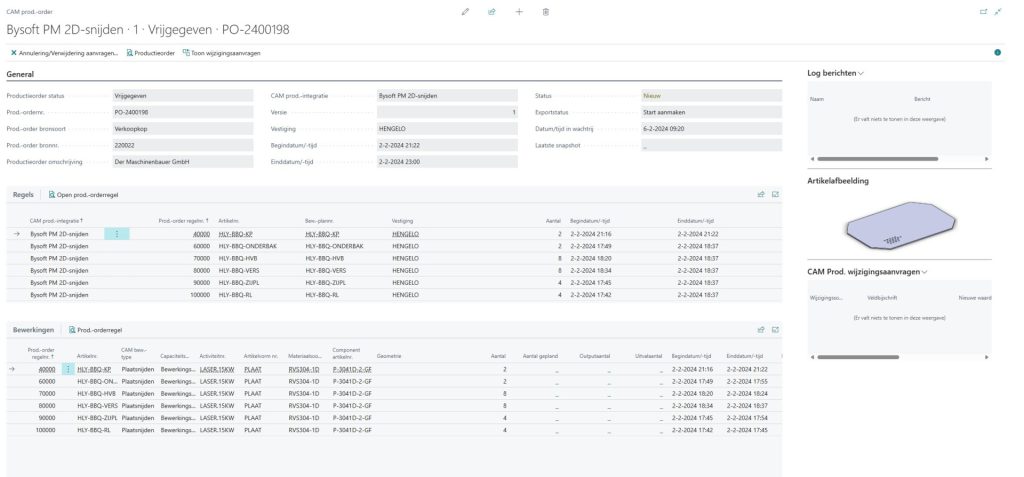Maximize the Regels section with expand icon
The width and height of the screenshot is (1024, 477).
click(x=775, y=194)
